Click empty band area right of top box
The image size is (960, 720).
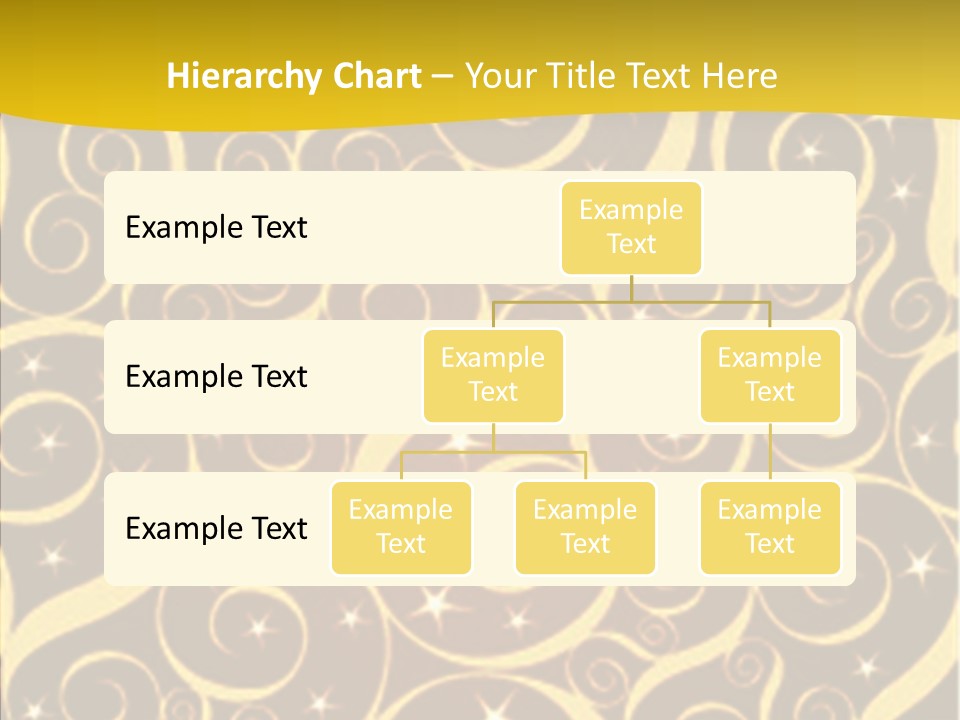pyautogui.click(x=780, y=228)
